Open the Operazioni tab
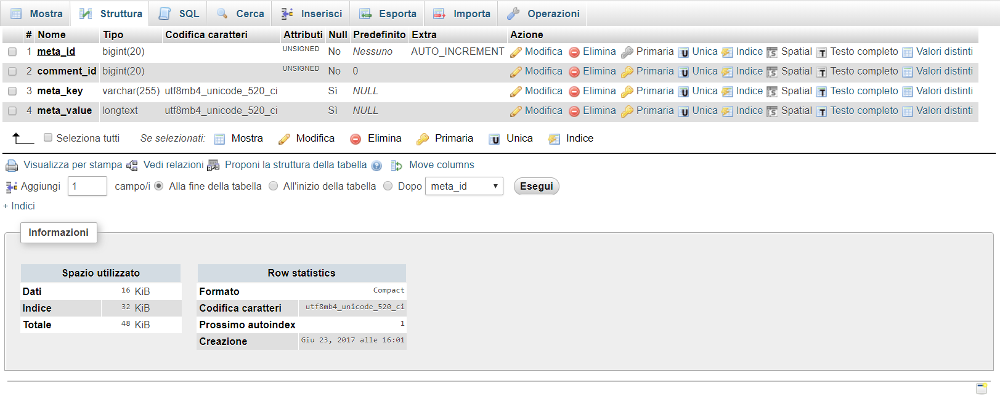Viewport: 1000px width, 396px height. [x=543, y=13]
